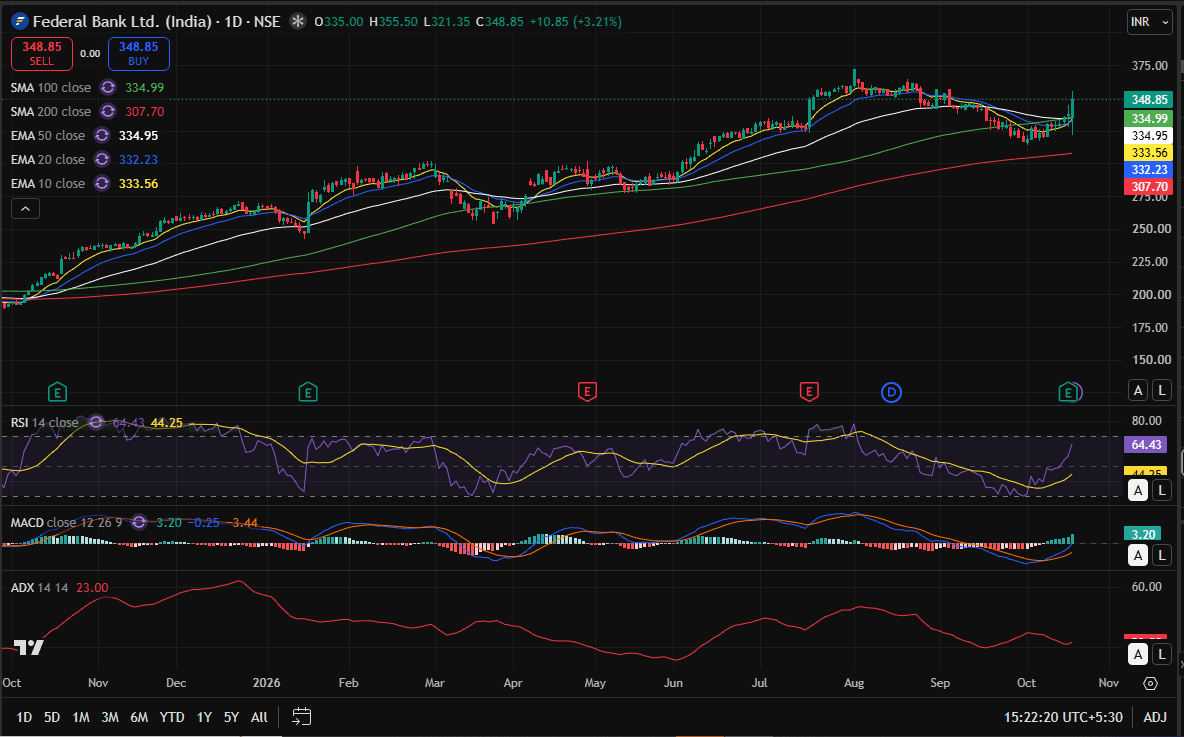Screen dimensions: 1184x737
Task: Click the purple circular icon in MACD legend
Action: pyautogui.click(x=138, y=523)
